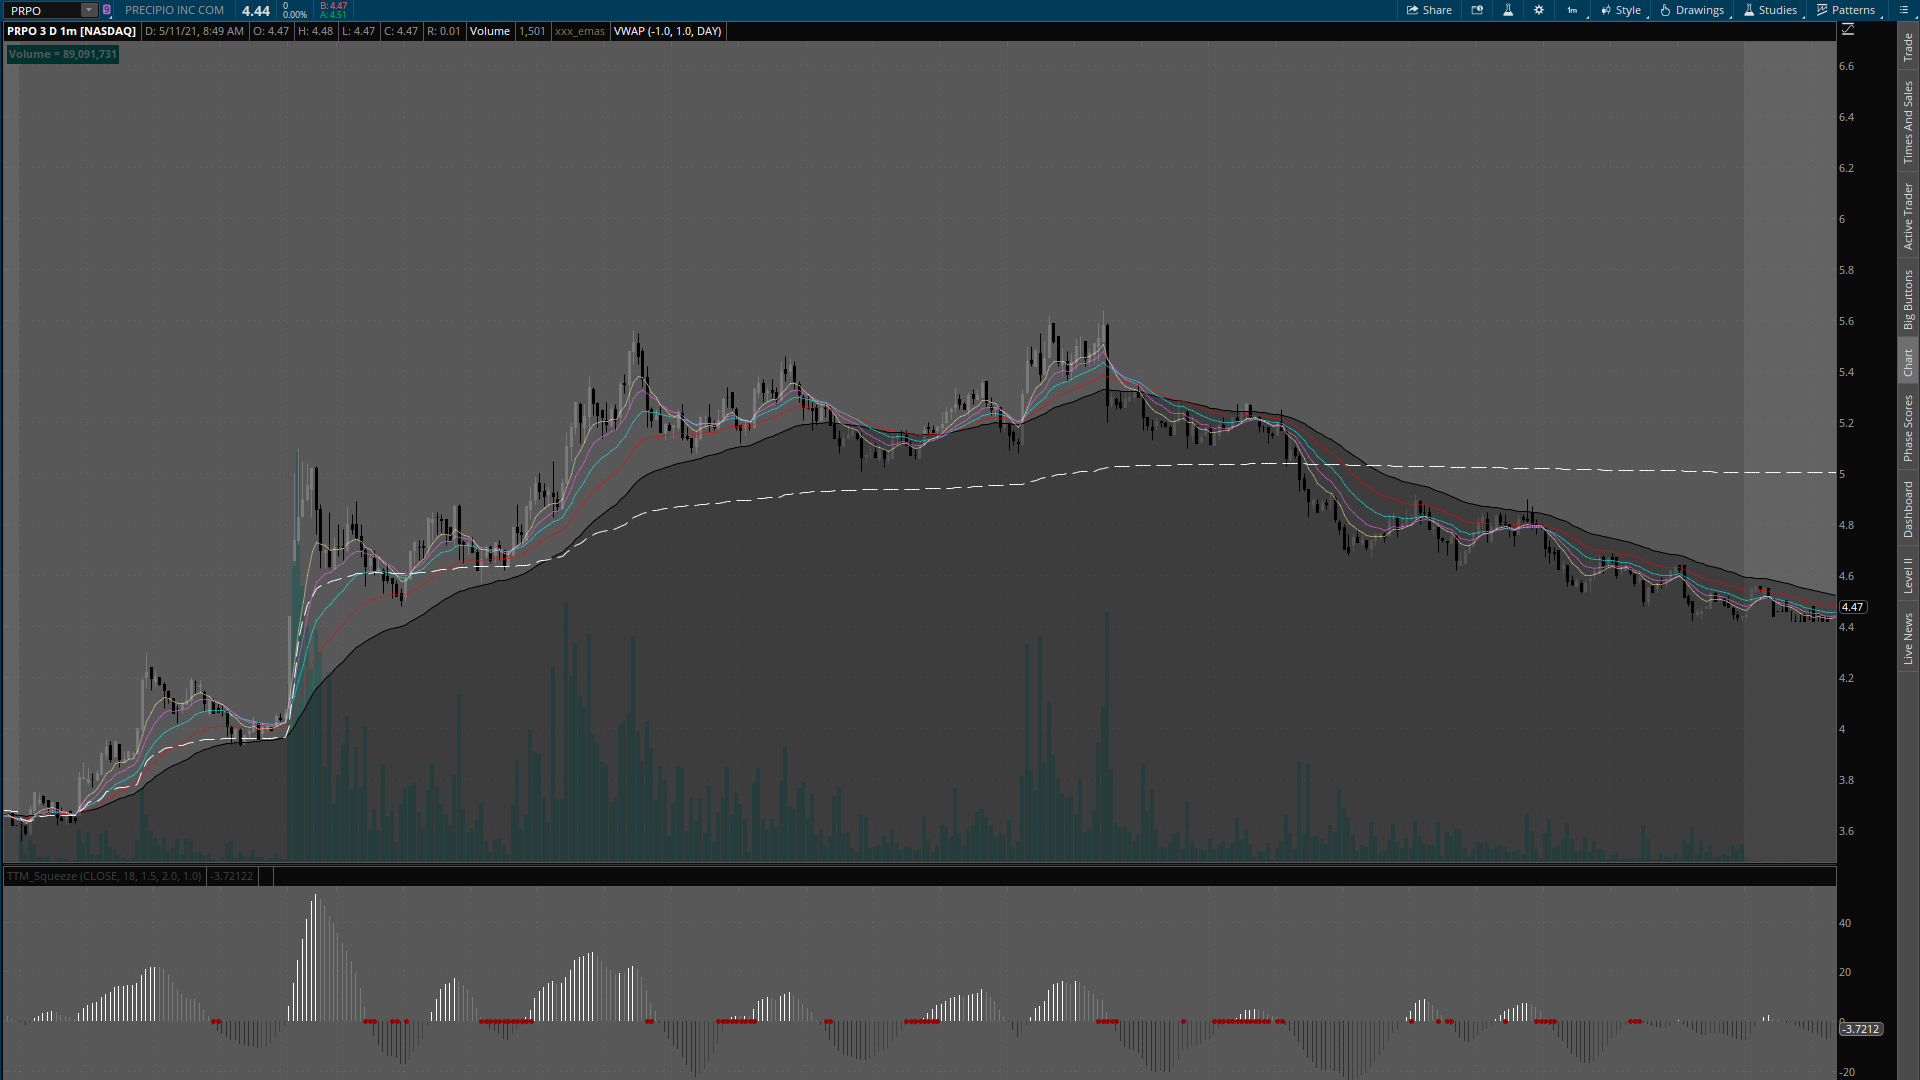Open chart settings gear icon
Screen dimensions: 1920x1080
1539,10
